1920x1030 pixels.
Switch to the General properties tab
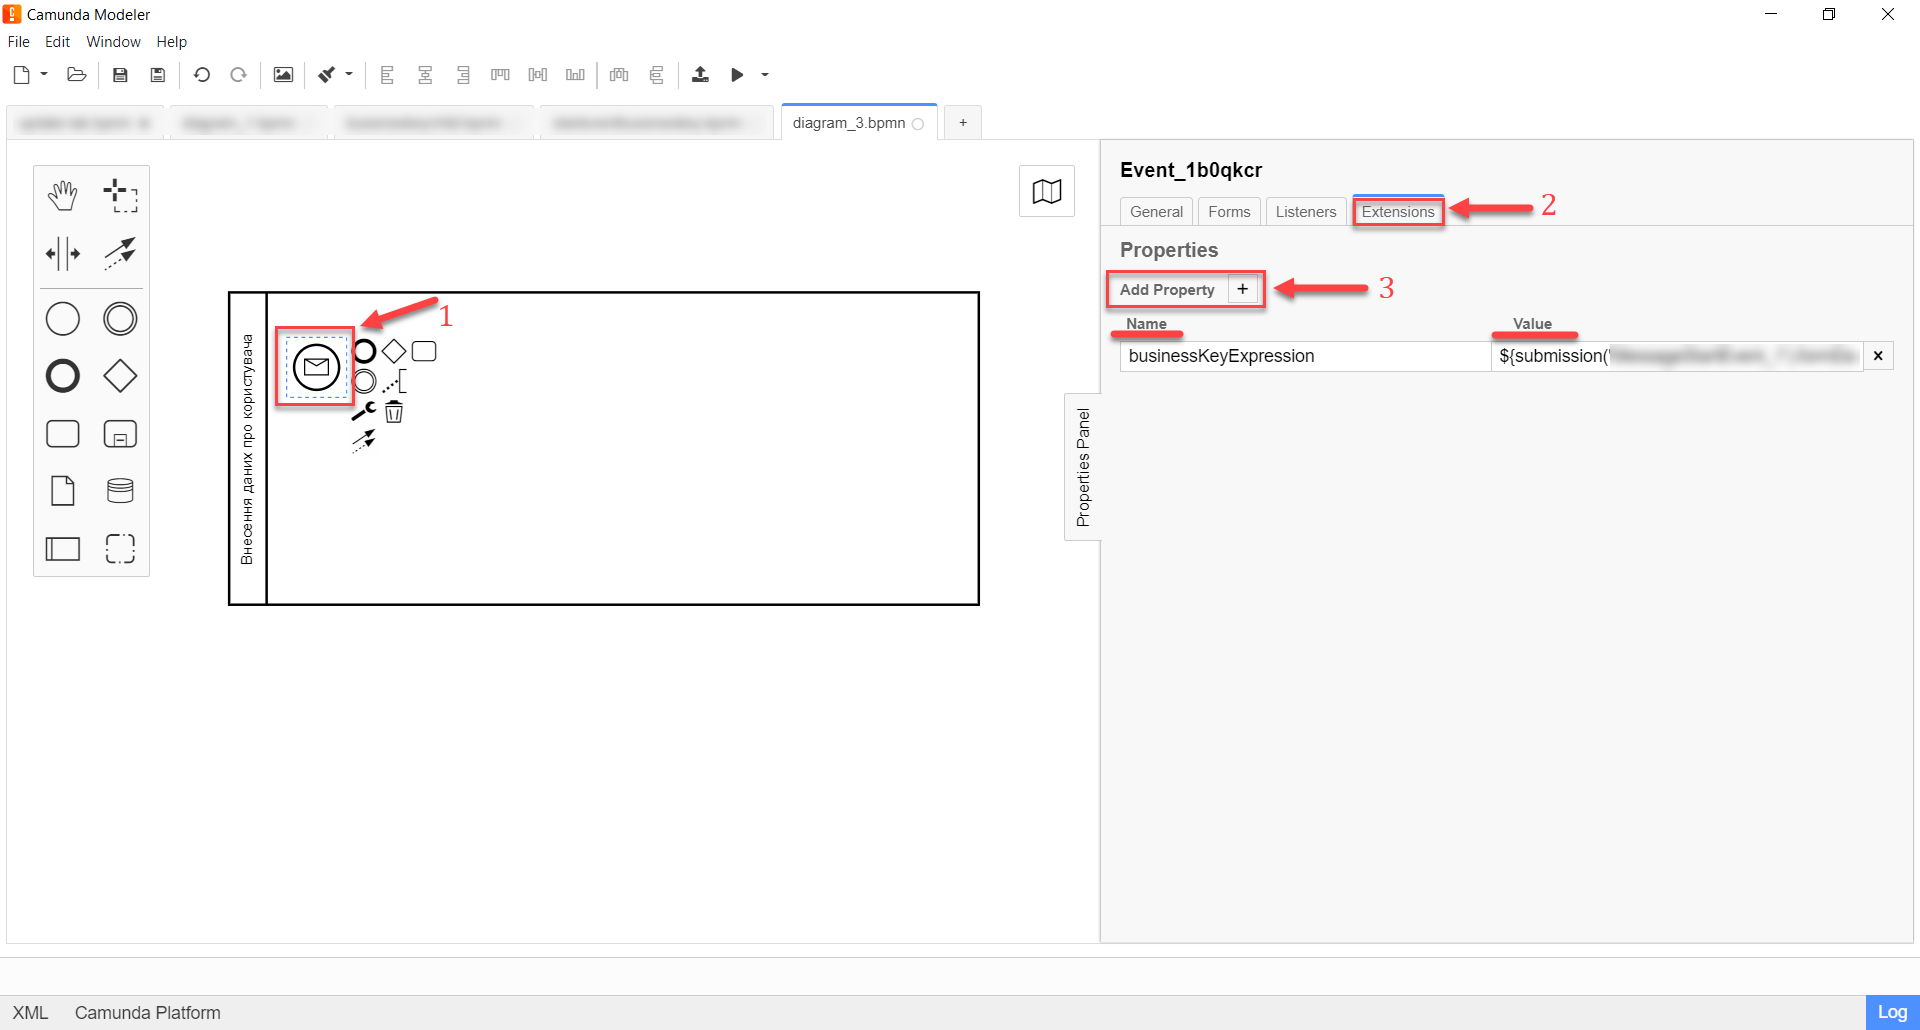pyautogui.click(x=1156, y=212)
